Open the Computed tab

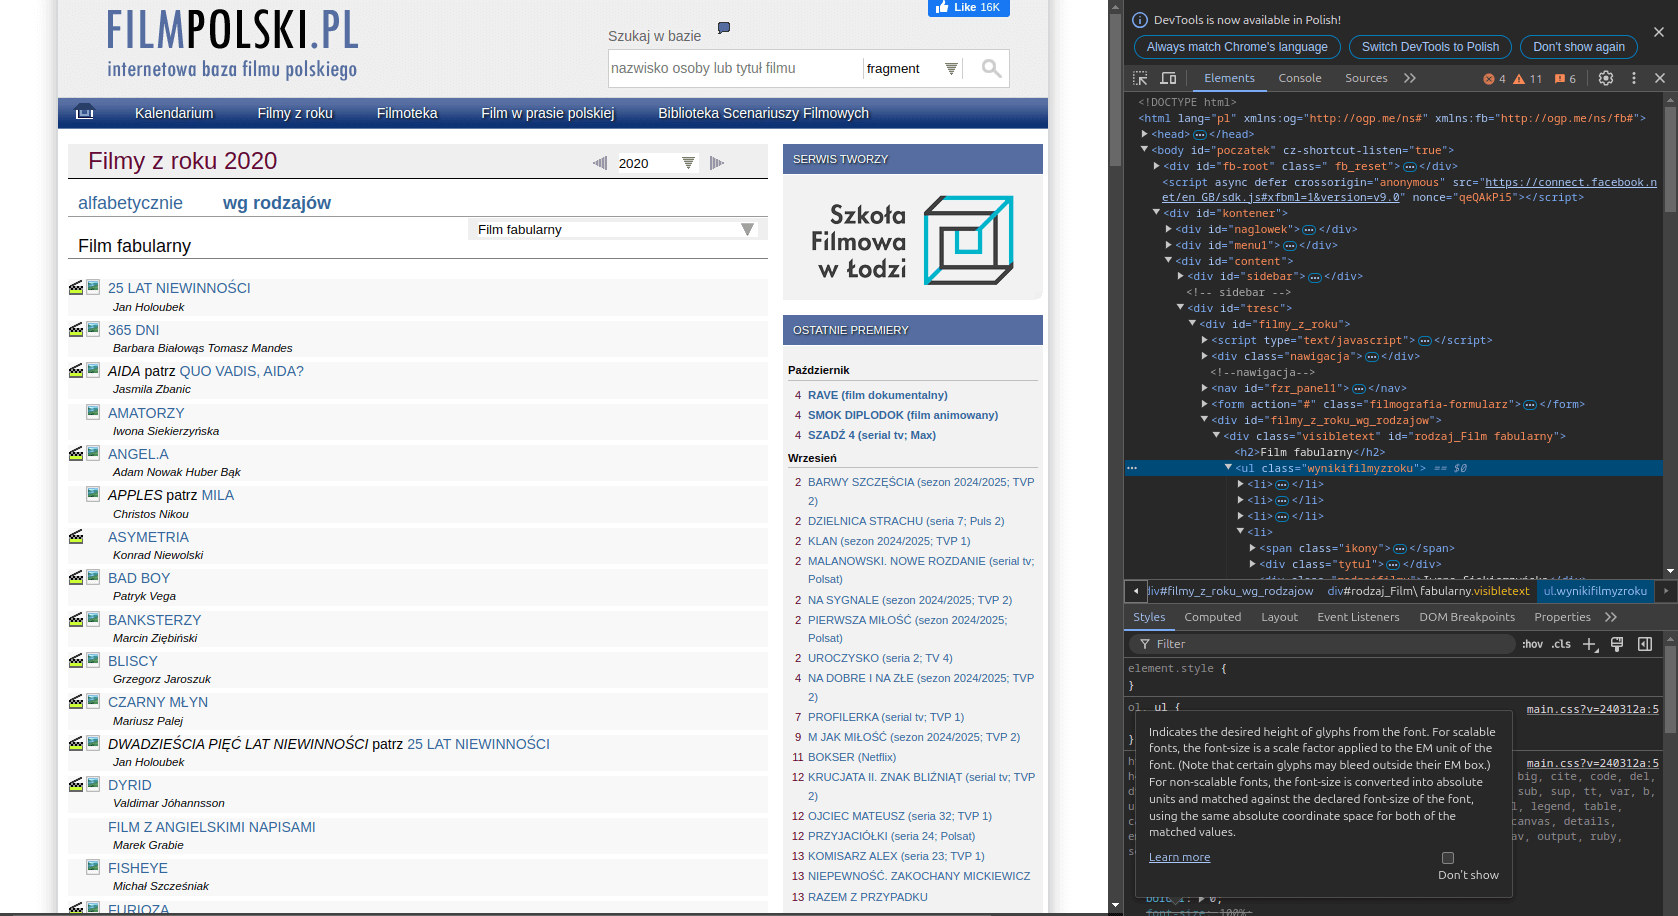pyautogui.click(x=1213, y=617)
